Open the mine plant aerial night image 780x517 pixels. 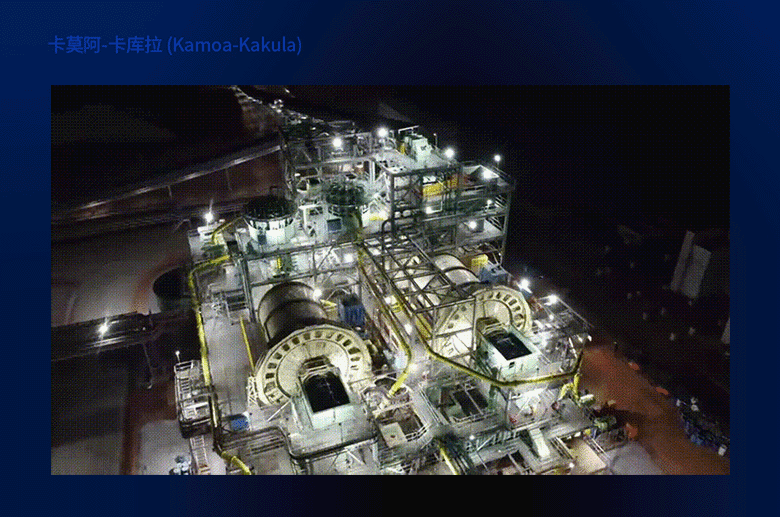390,280
